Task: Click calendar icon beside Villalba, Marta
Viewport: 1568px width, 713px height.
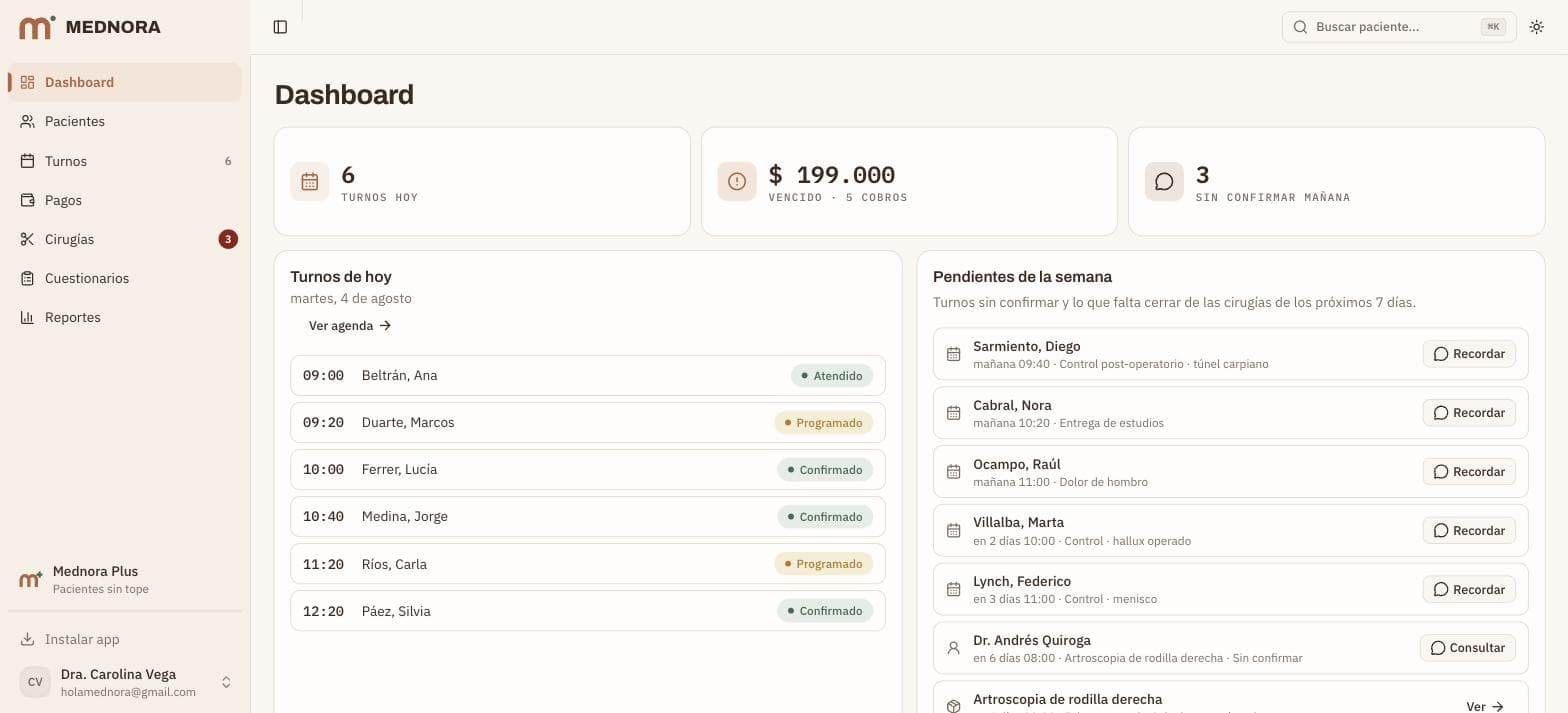Action: [x=953, y=531]
